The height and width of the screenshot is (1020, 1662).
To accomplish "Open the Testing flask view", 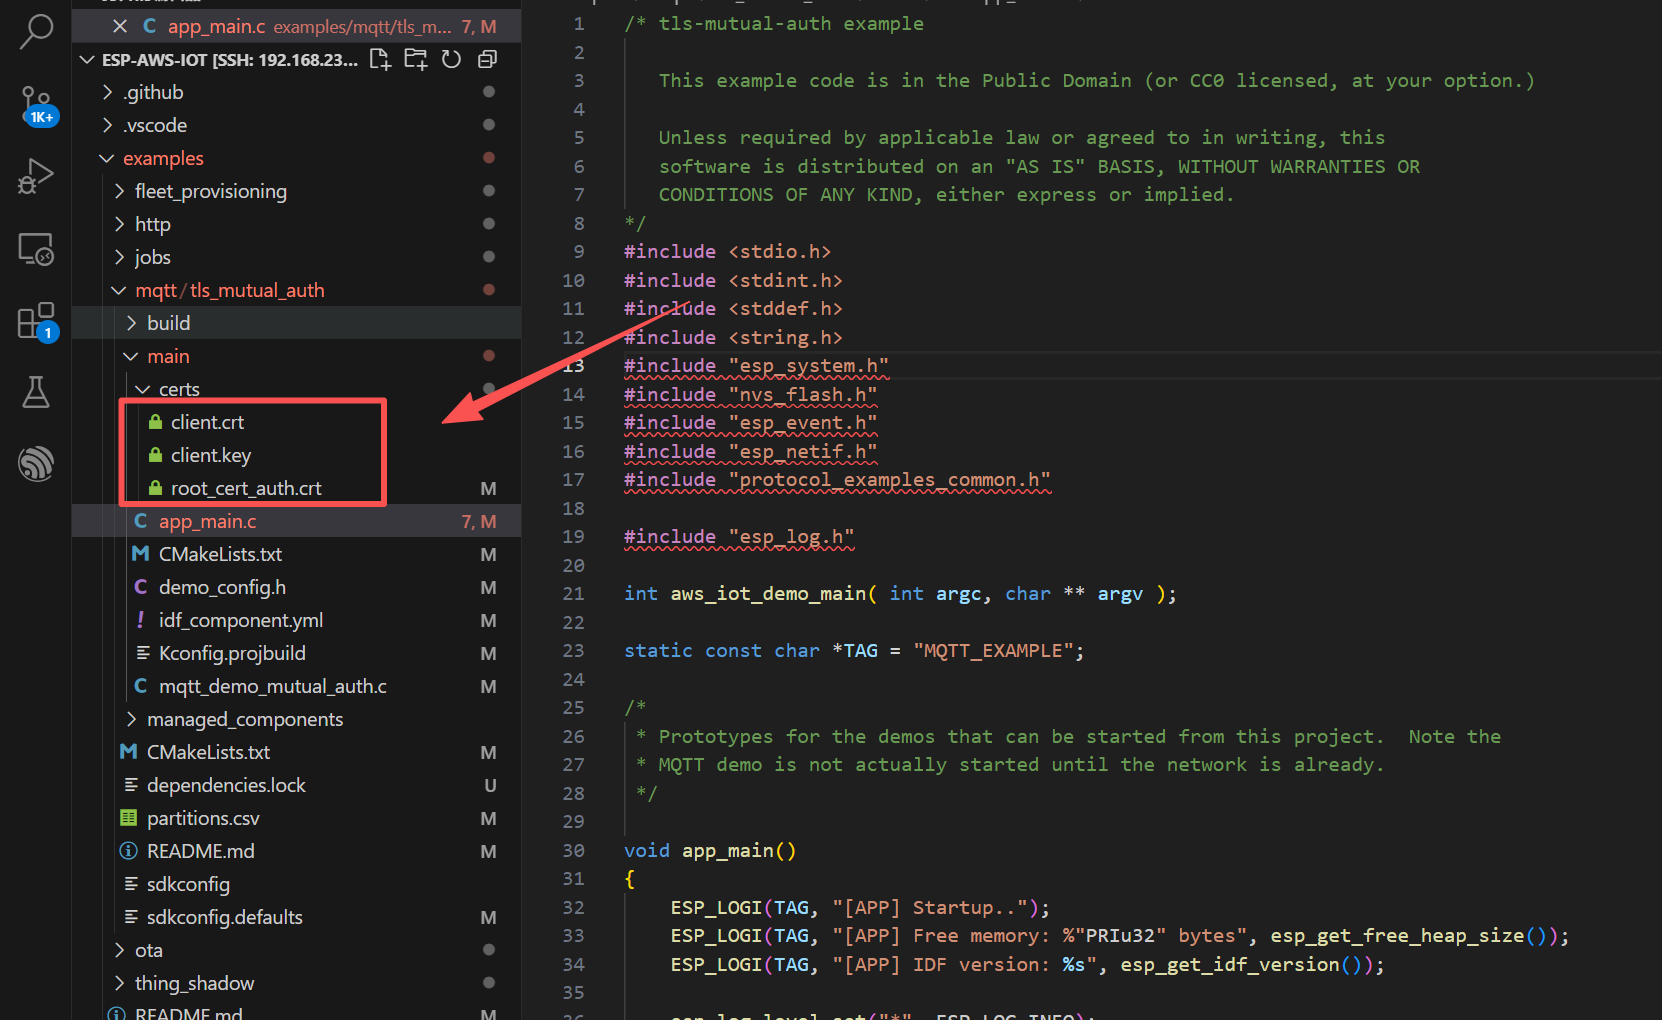I will 36,392.
